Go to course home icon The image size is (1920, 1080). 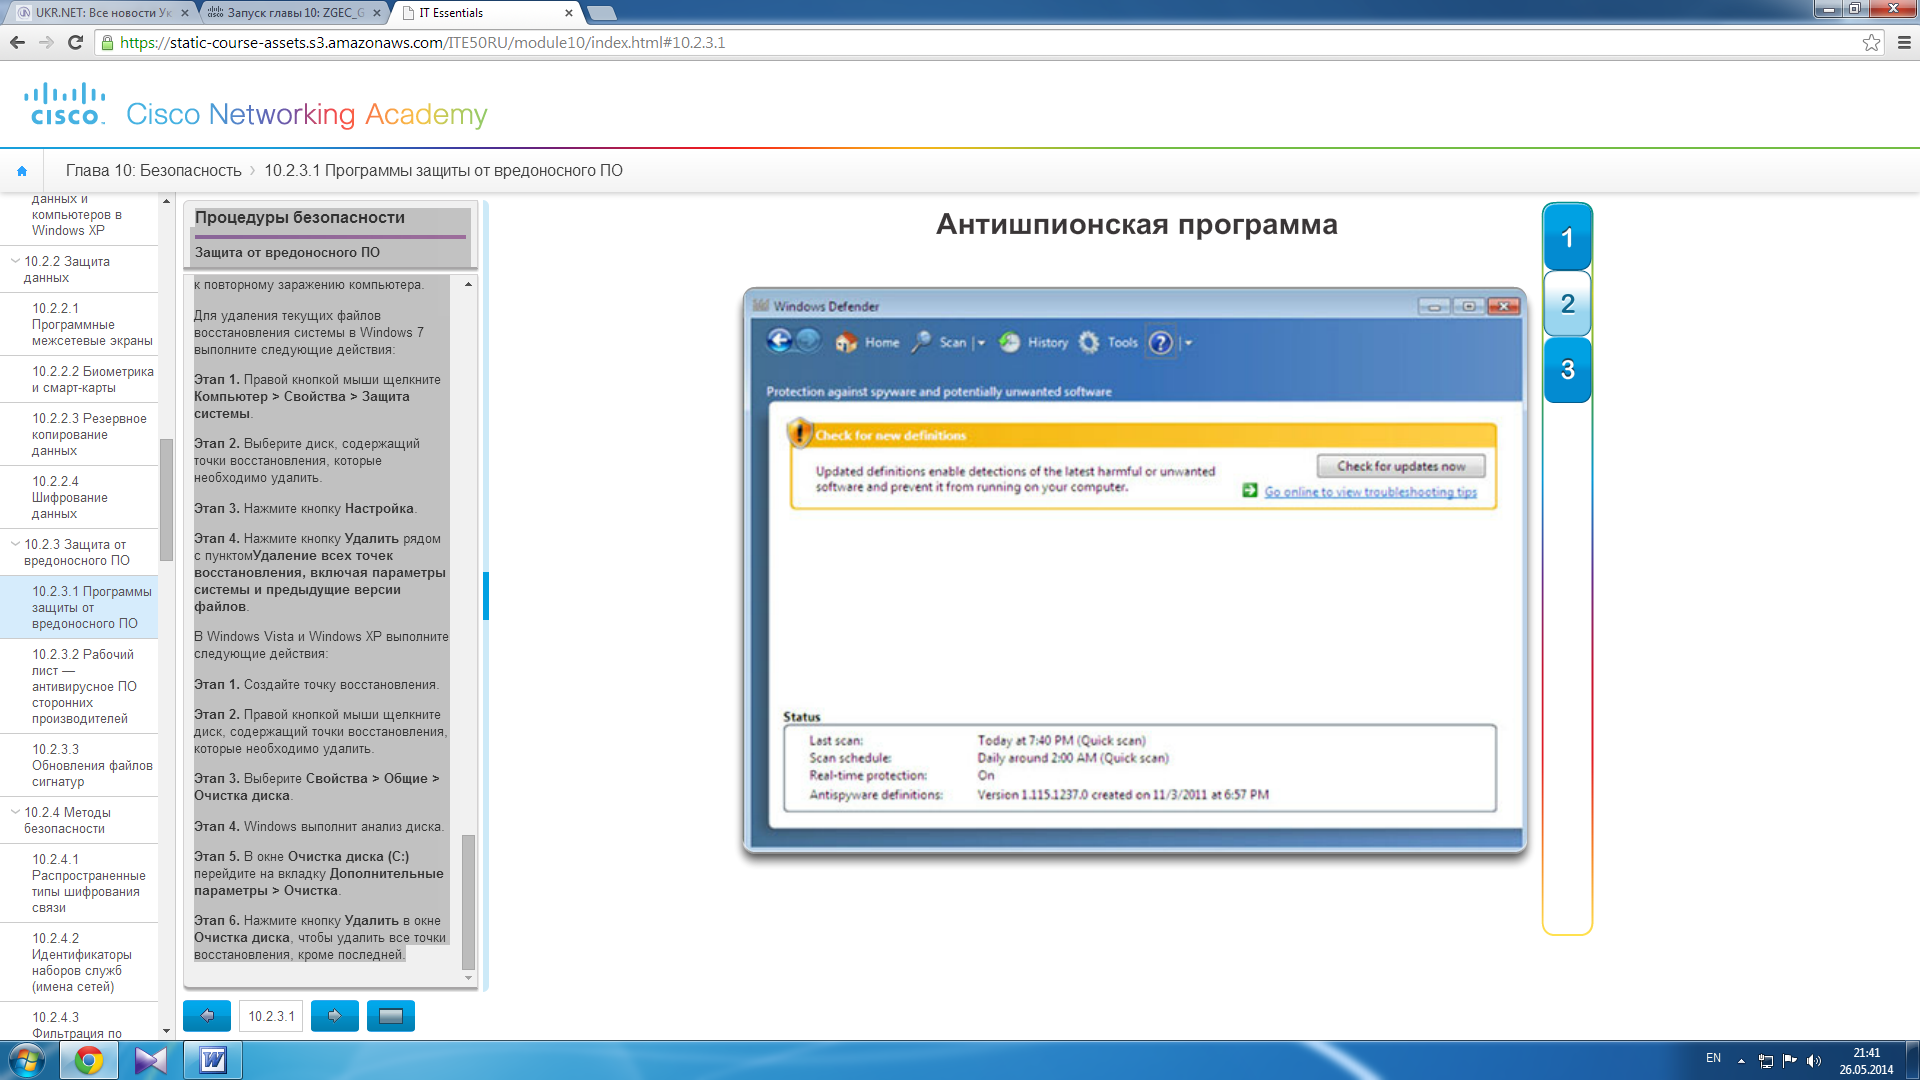click(x=22, y=171)
